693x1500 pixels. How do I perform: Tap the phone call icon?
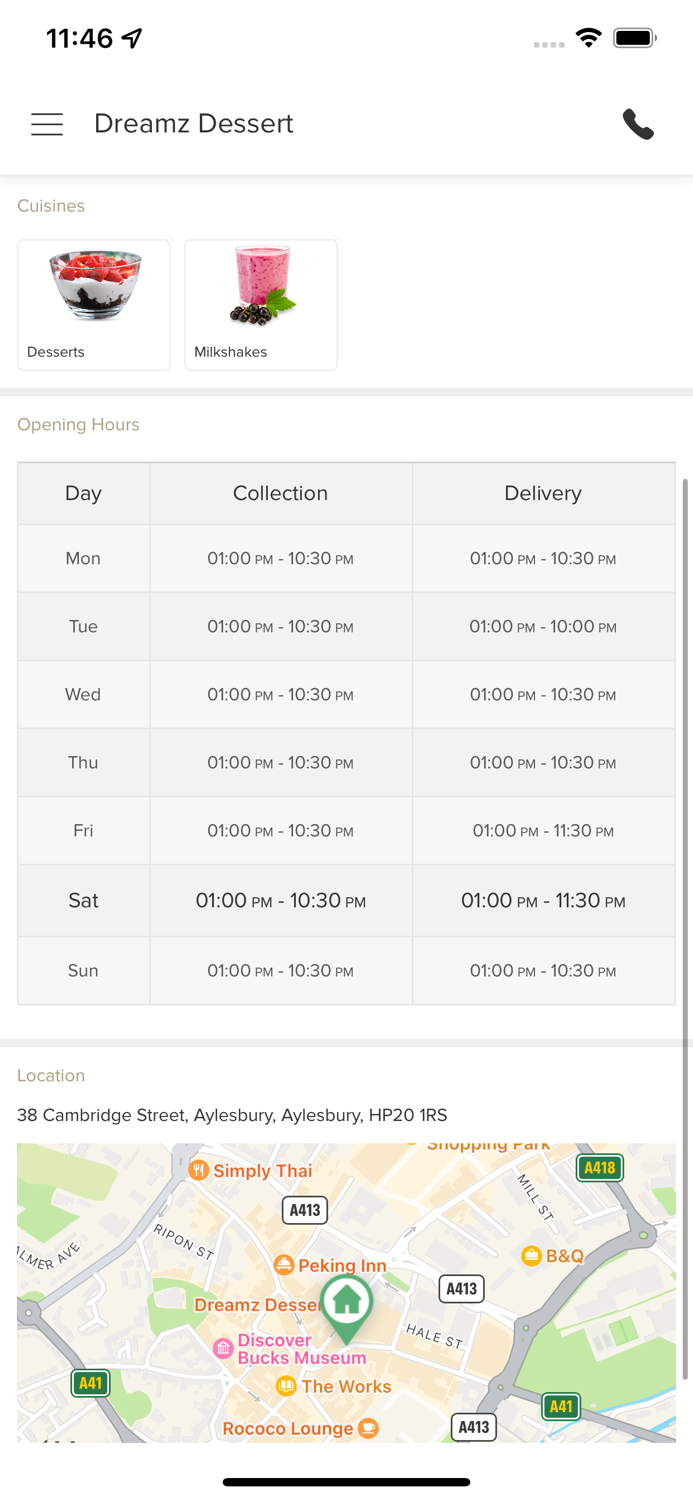point(638,124)
